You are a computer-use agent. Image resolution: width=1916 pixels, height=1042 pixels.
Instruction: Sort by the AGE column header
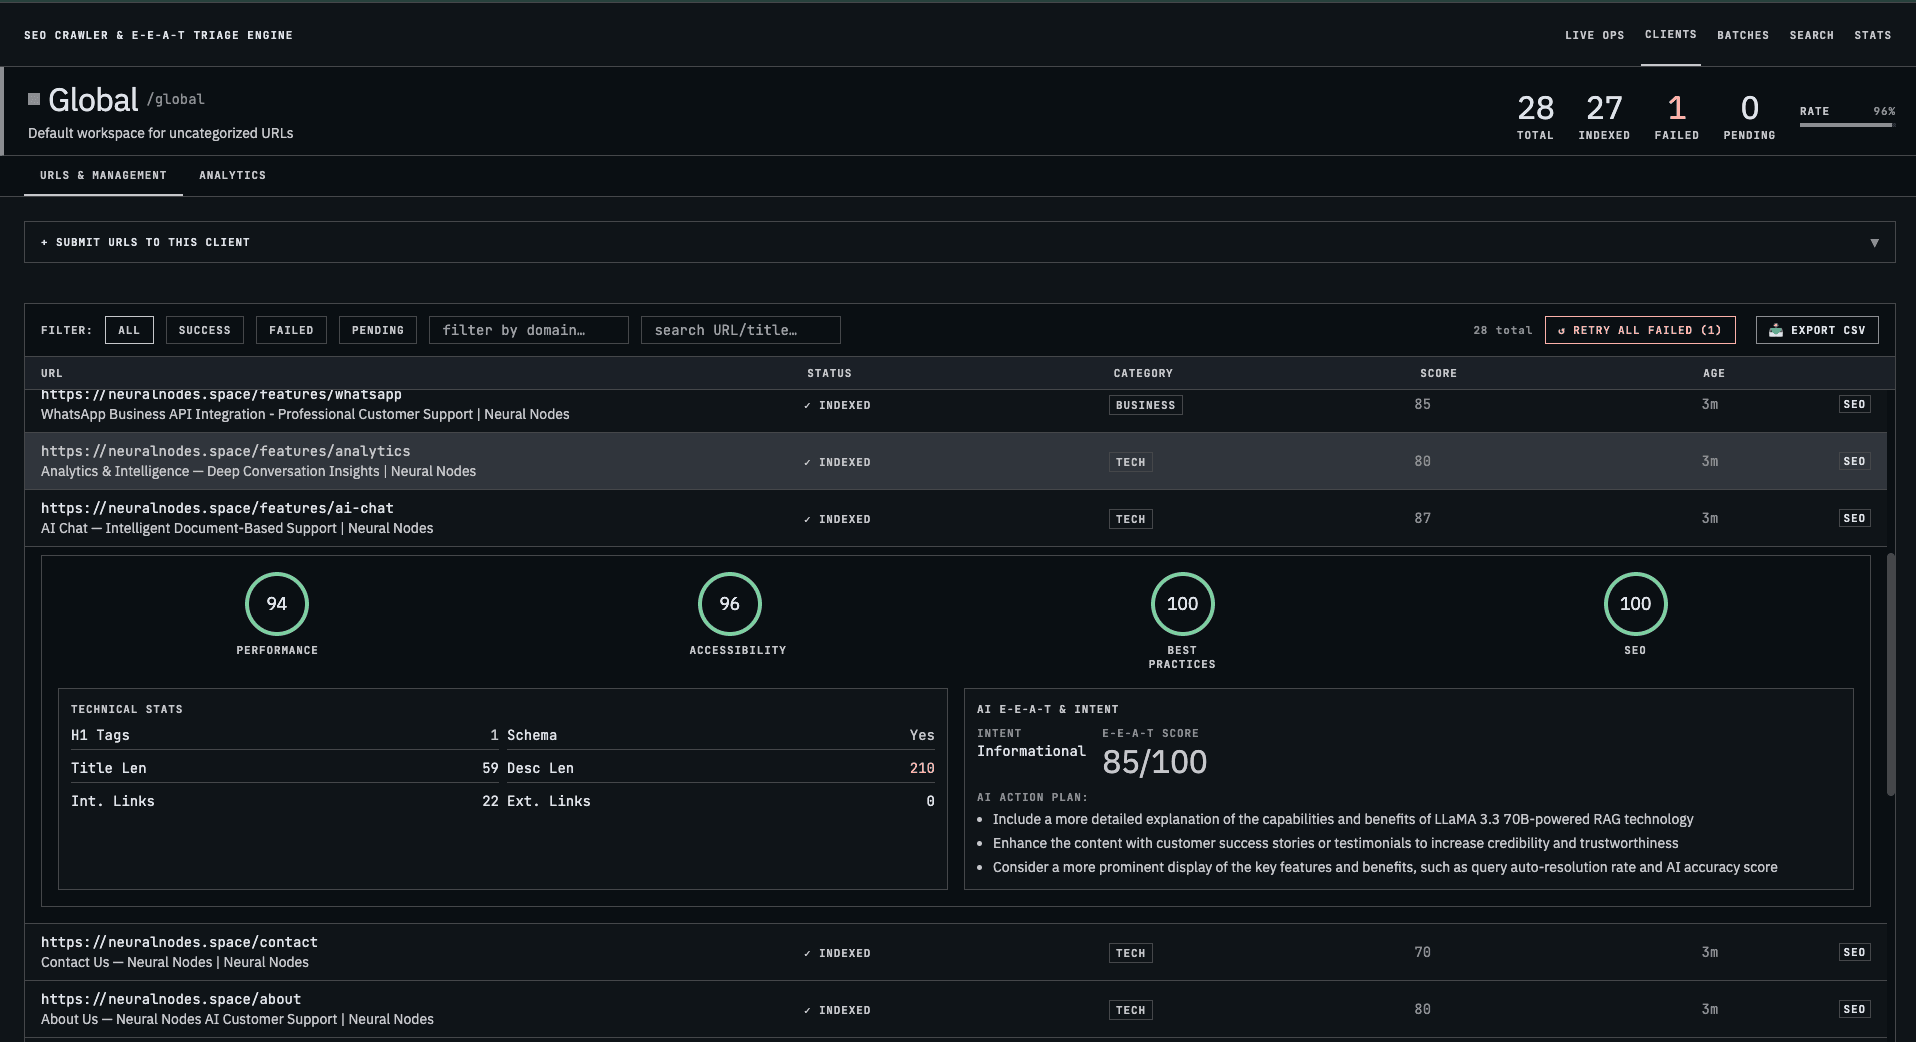coord(1714,373)
